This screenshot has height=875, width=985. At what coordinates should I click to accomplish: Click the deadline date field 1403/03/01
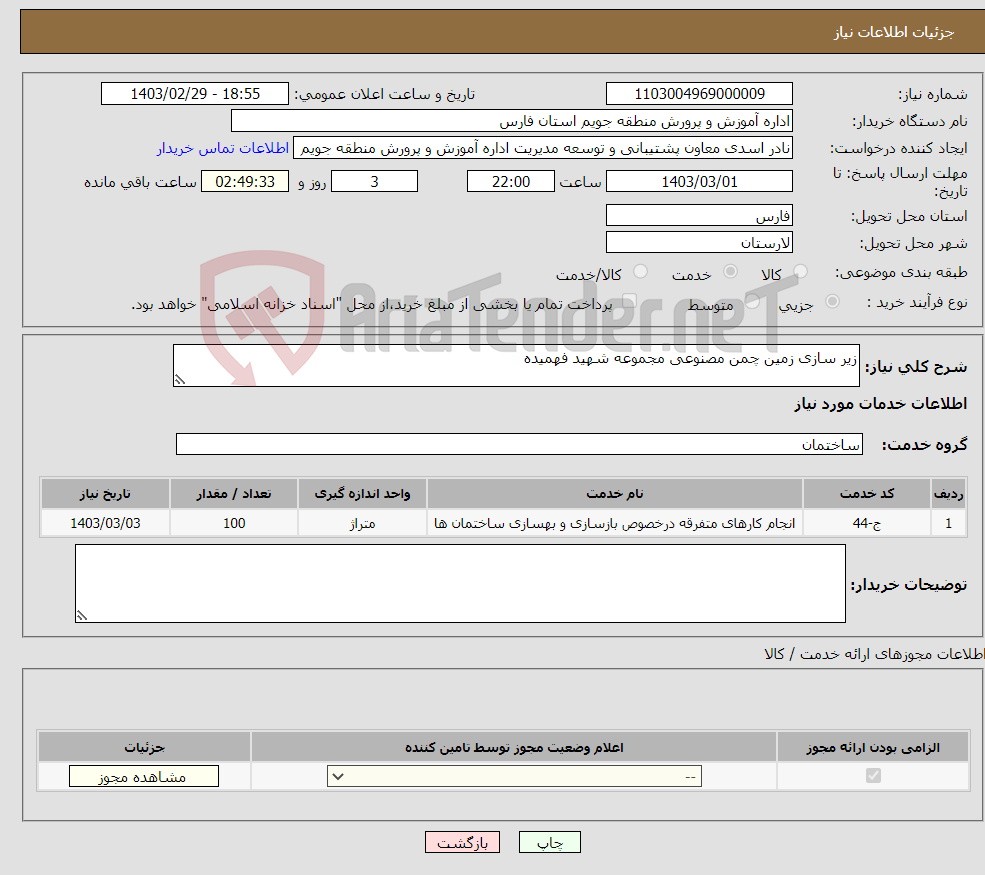pos(699,182)
